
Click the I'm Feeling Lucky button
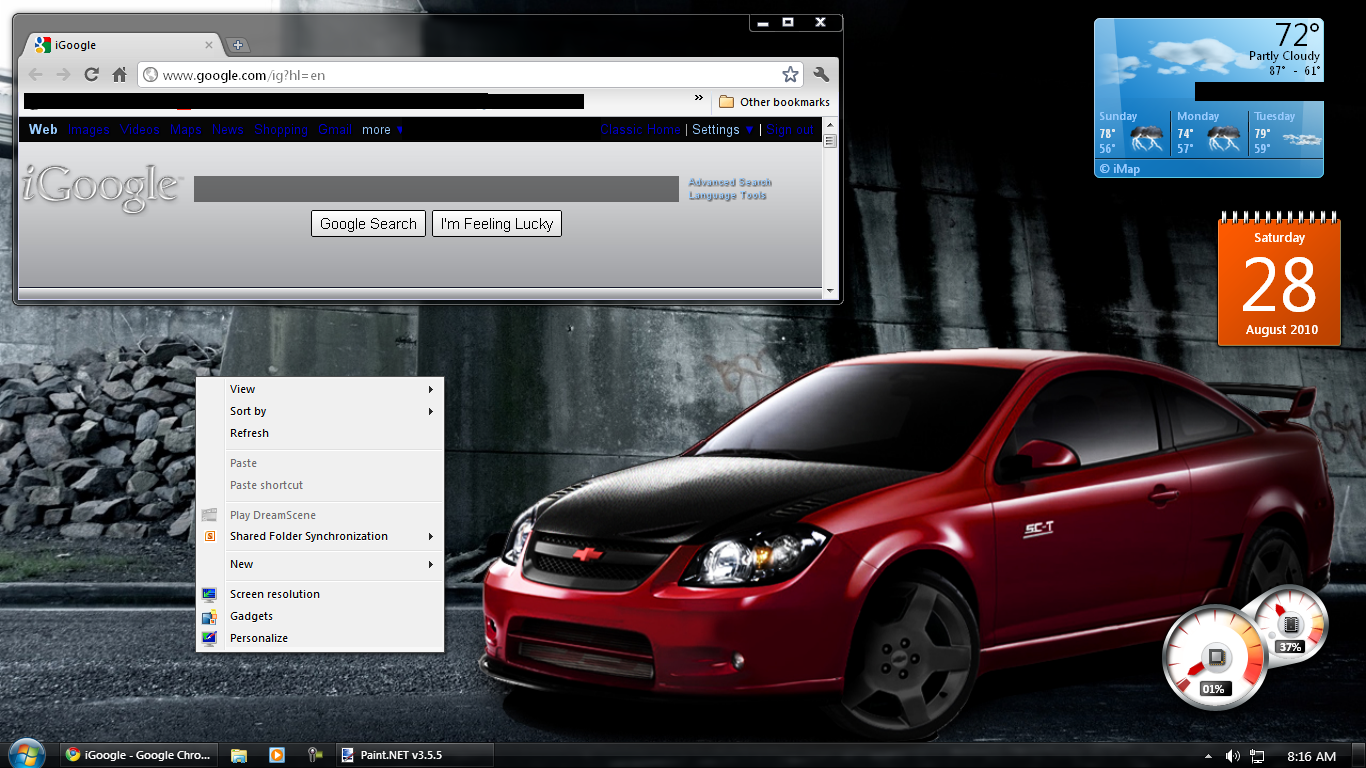496,223
